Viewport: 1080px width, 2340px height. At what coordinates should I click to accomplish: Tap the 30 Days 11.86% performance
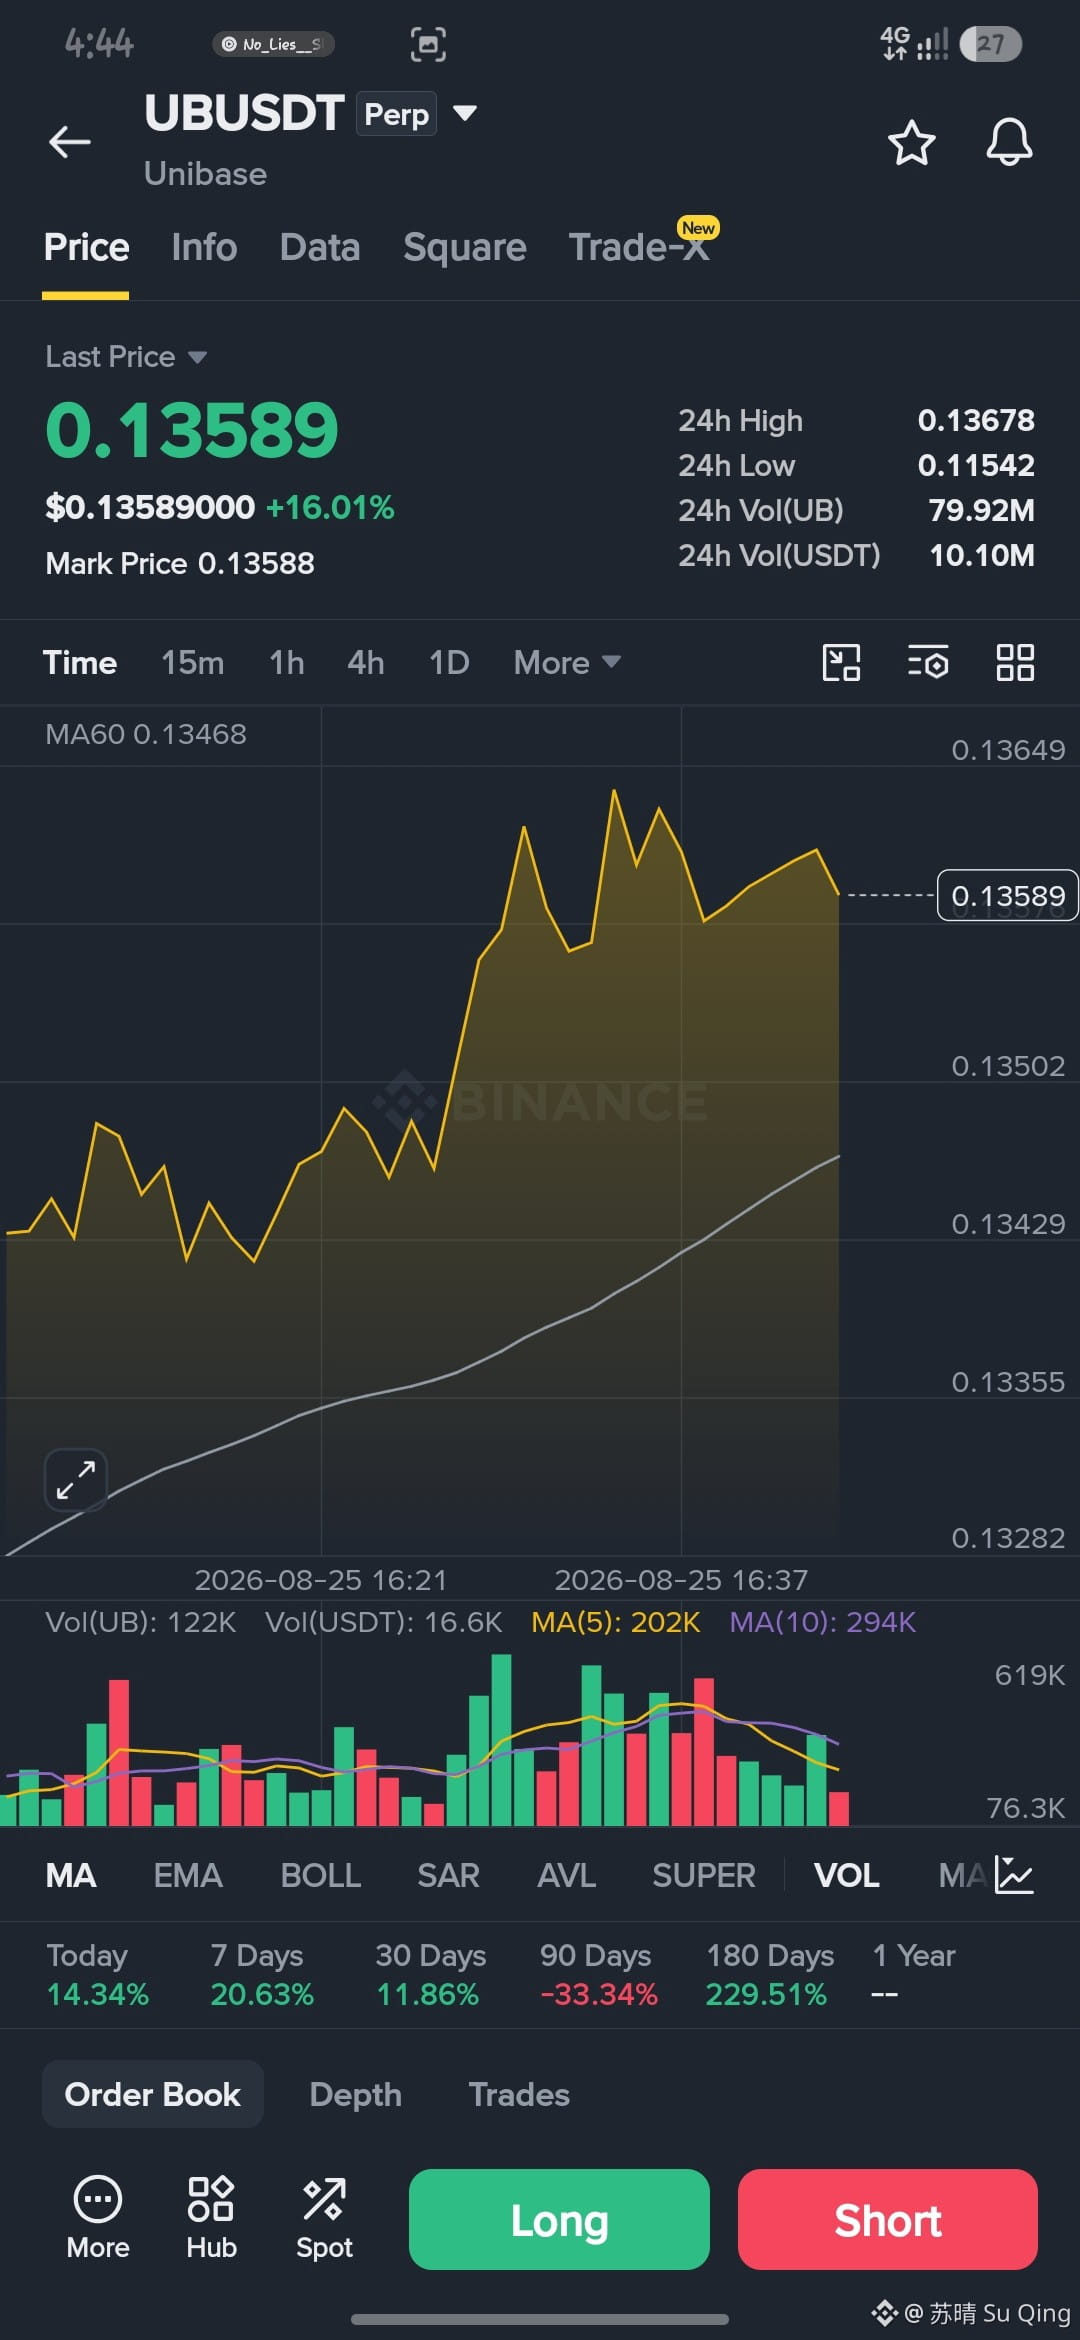pos(430,1975)
